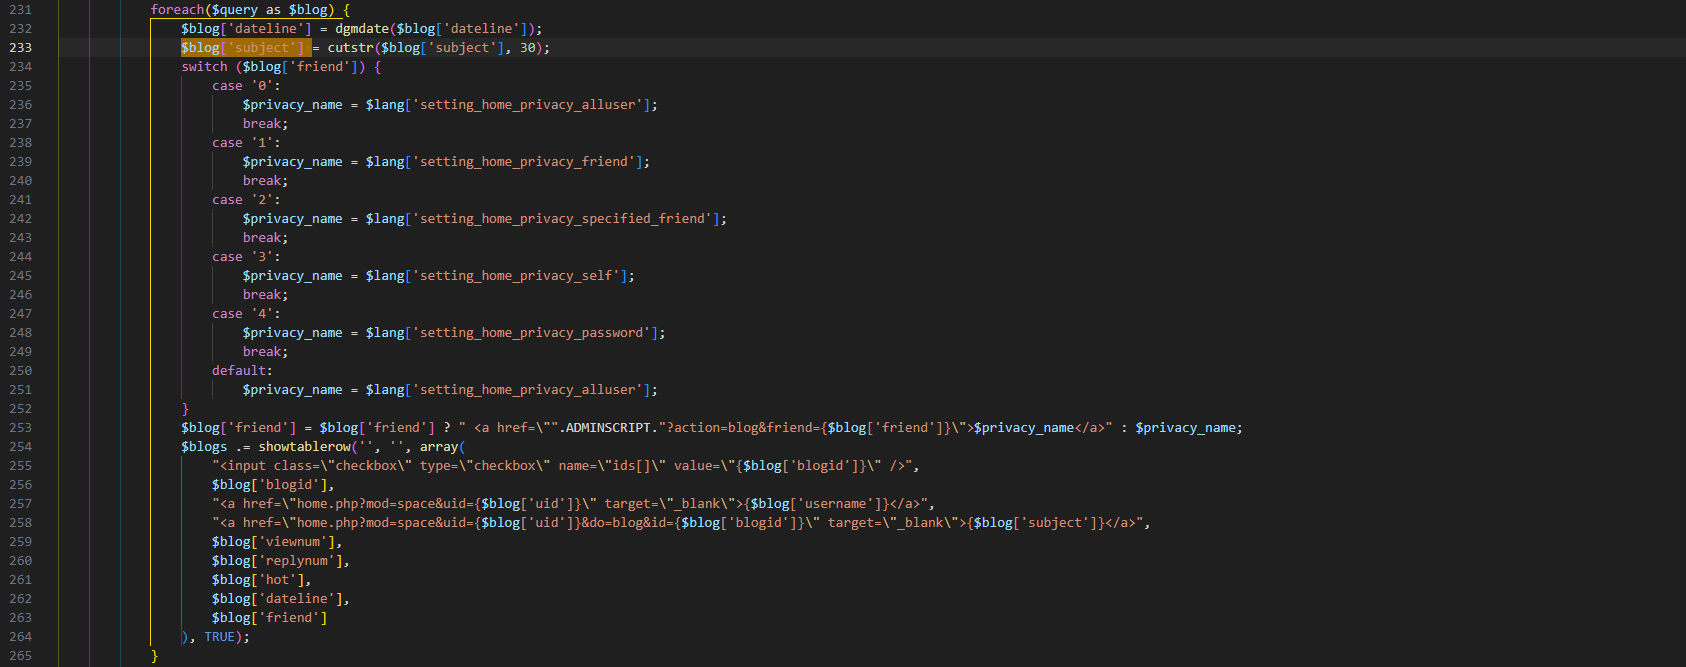Click case '3' label
This screenshot has height=667, width=1686.
coord(246,257)
